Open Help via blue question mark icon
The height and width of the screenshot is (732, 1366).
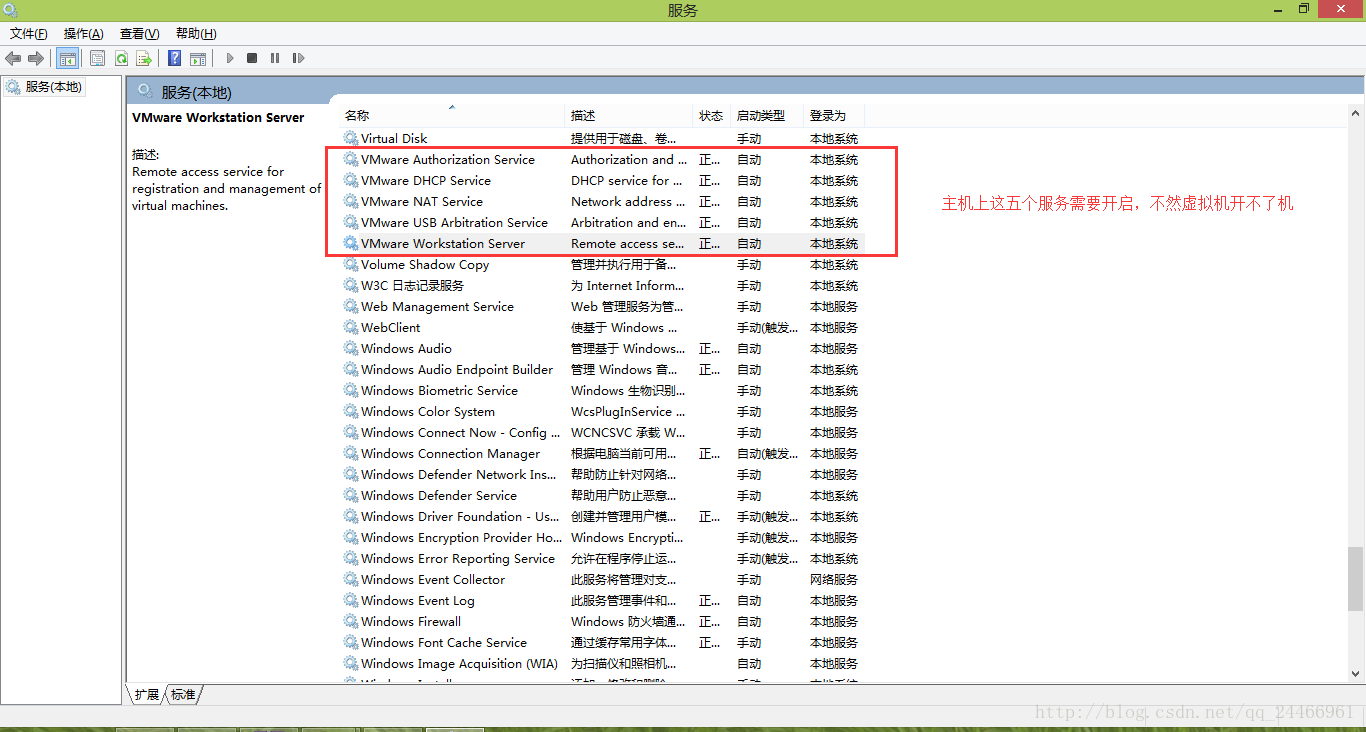point(175,58)
